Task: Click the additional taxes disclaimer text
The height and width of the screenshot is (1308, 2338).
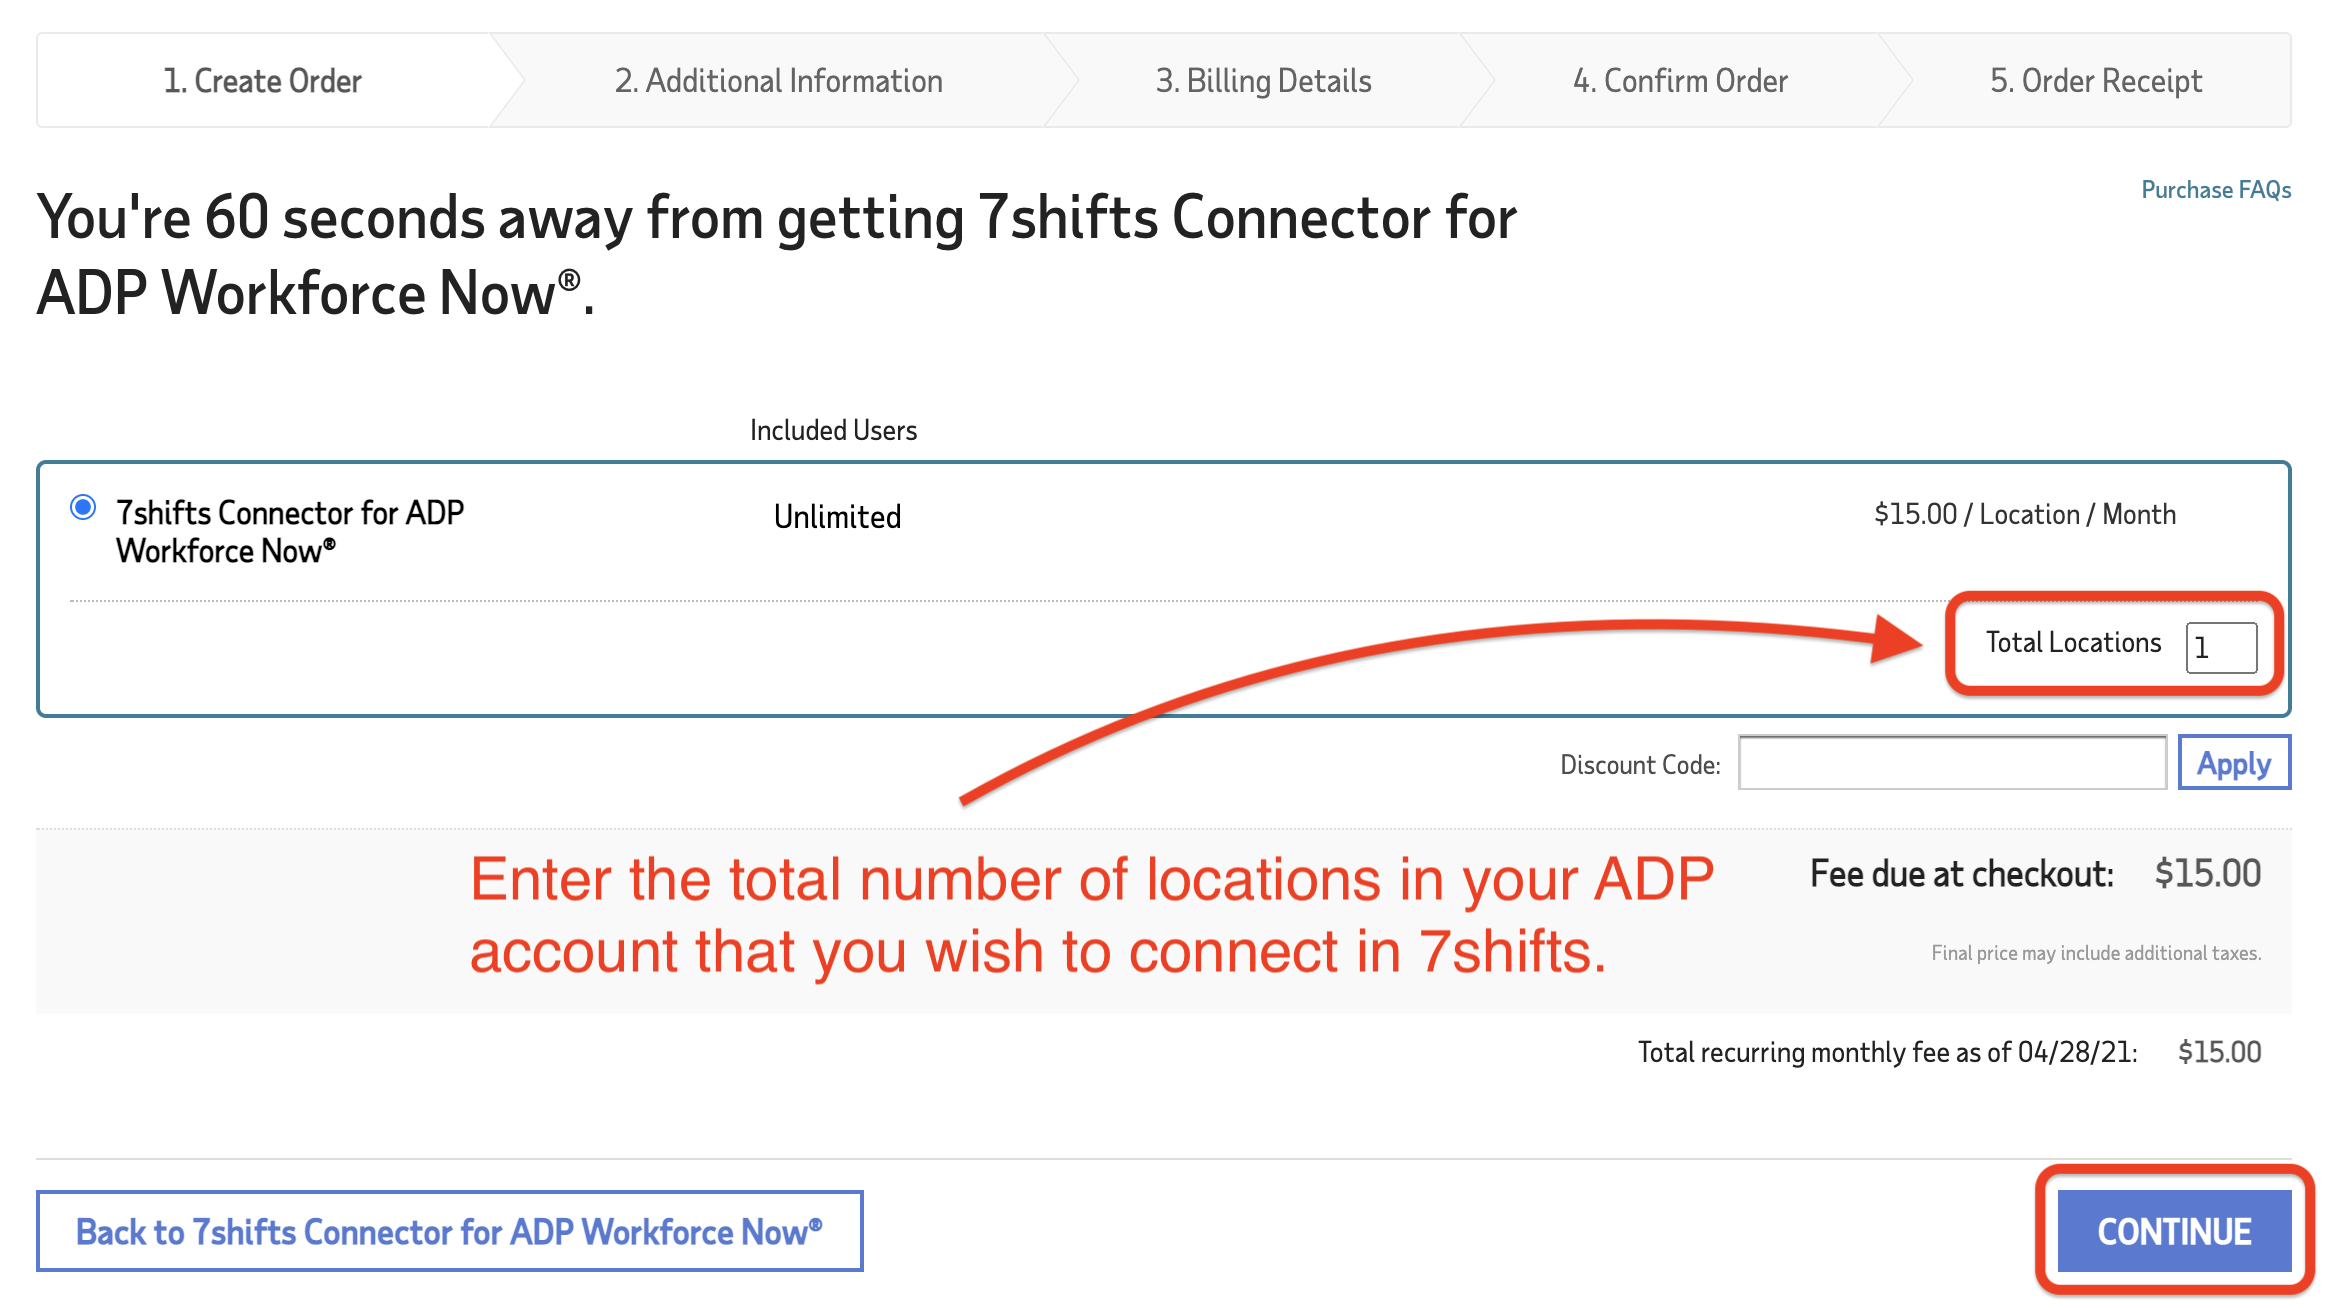Action: point(2095,953)
